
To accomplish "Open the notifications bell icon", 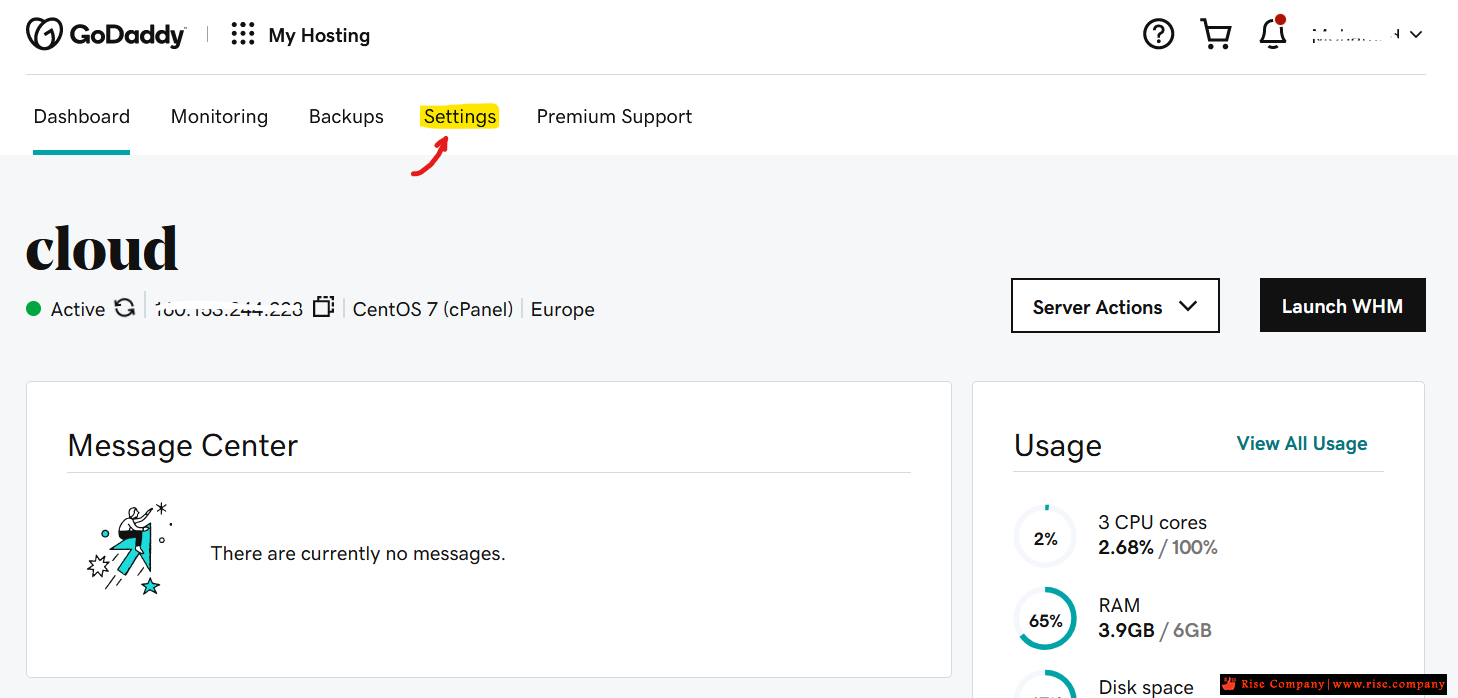I will coord(1272,33).
